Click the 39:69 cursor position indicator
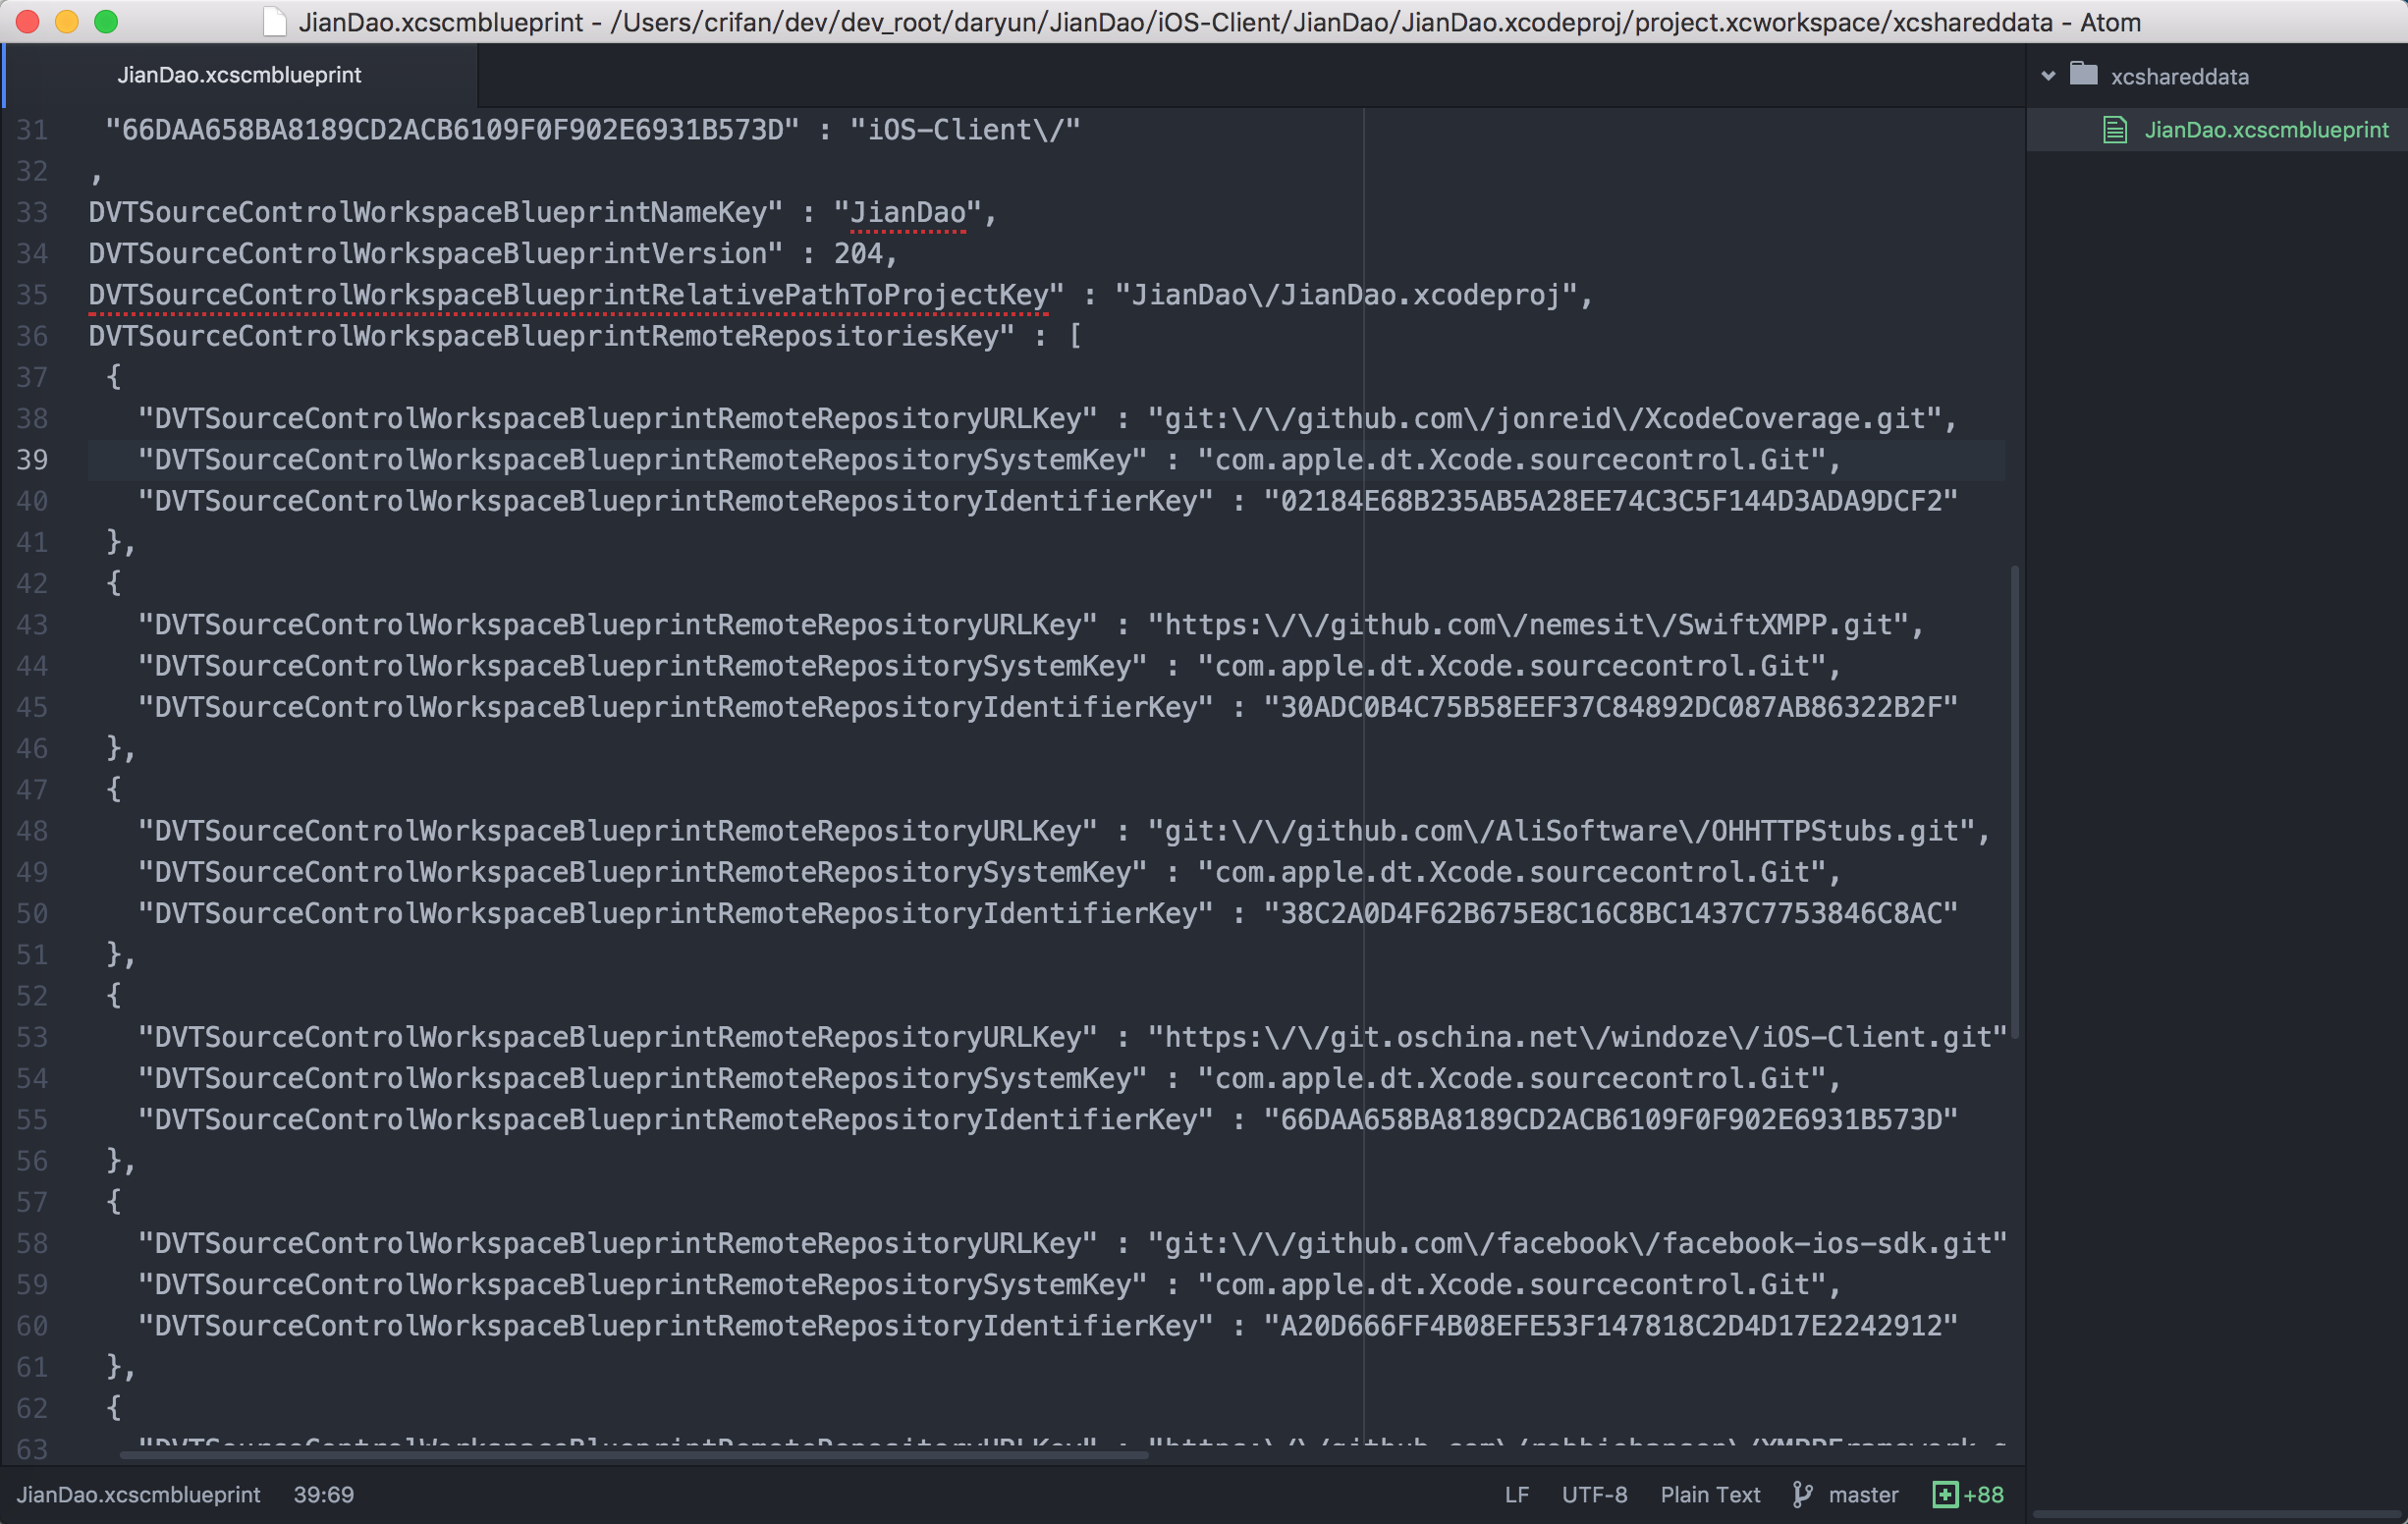The image size is (2408, 1524). click(x=323, y=1494)
